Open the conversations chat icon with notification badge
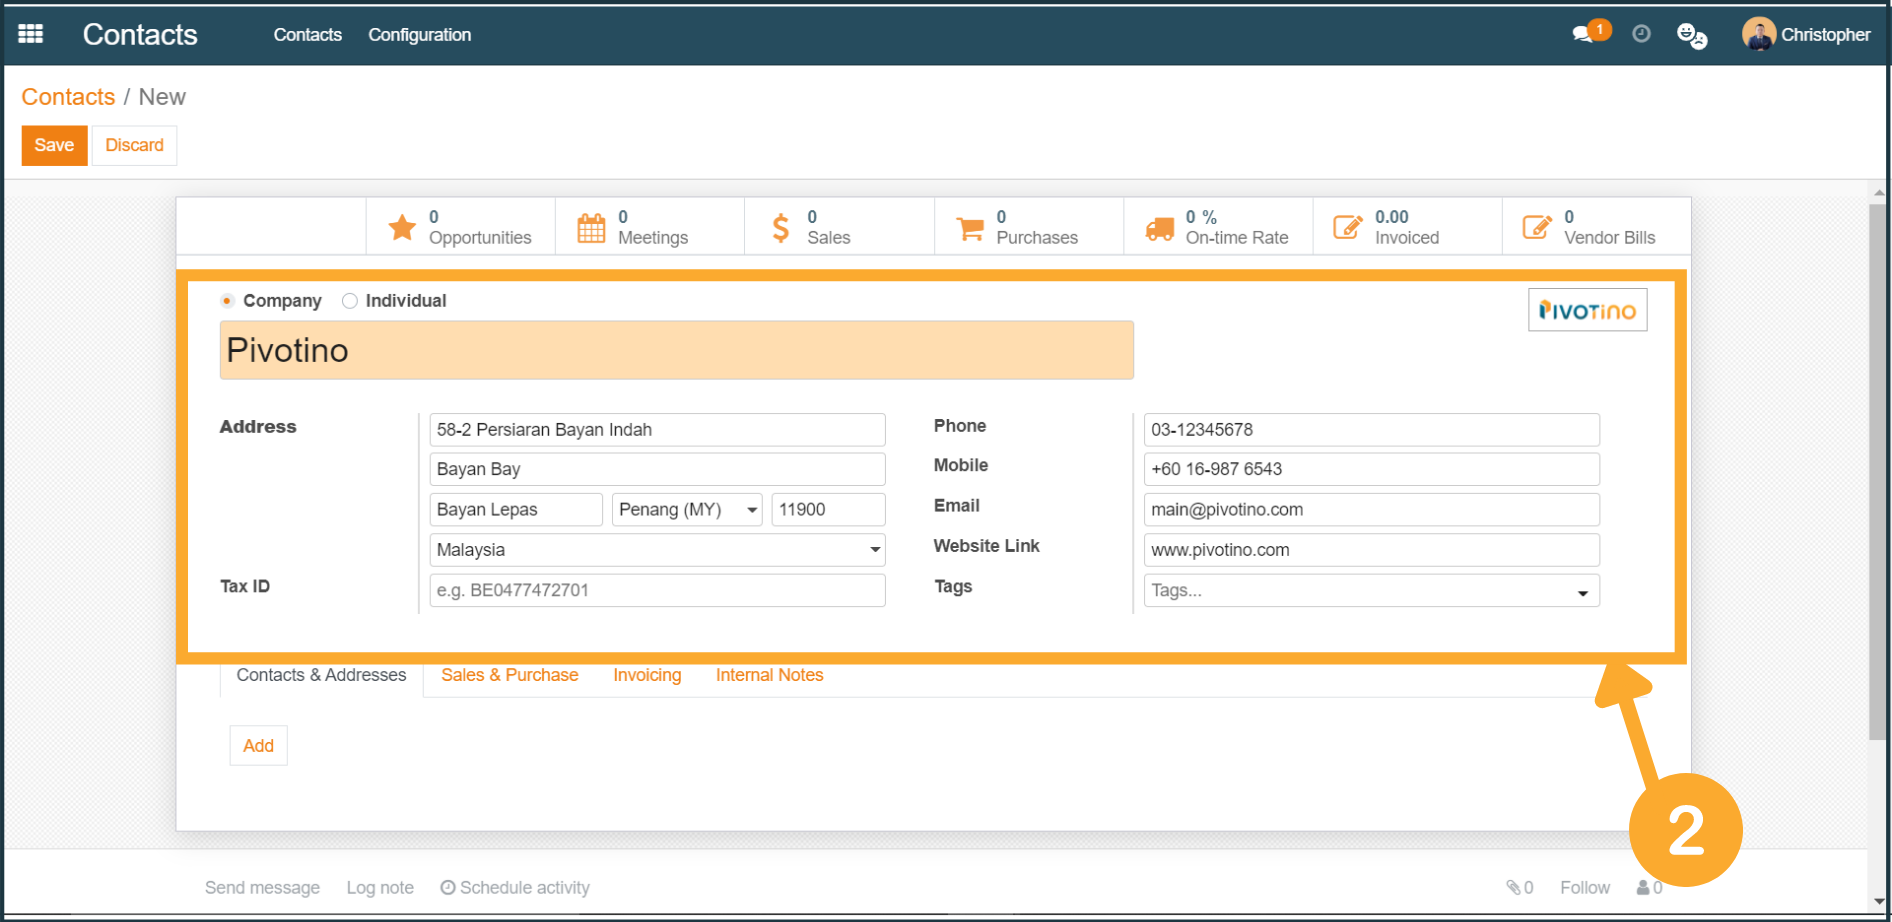Viewport: 1892px width, 922px height. tap(1583, 34)
